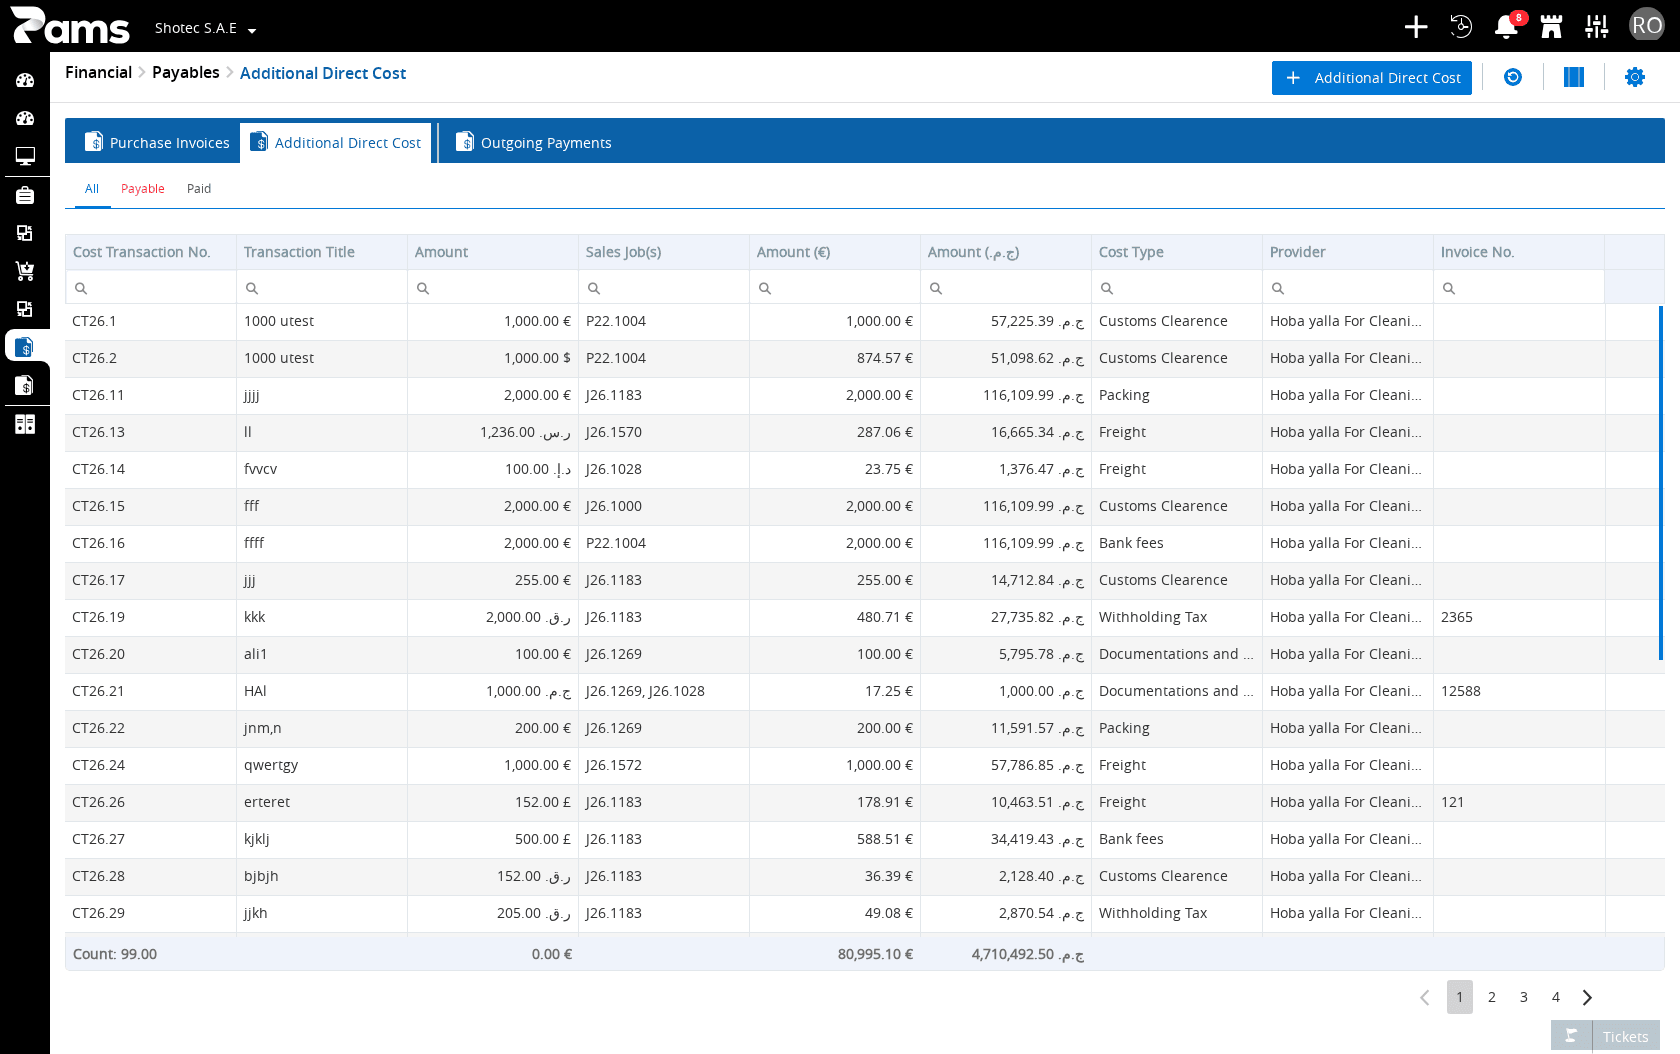The width and height of the screenshot is (1680, 1054).
Task: Click the search icon in Cost Transaction No. filter
Action: (x=81, y=288)
